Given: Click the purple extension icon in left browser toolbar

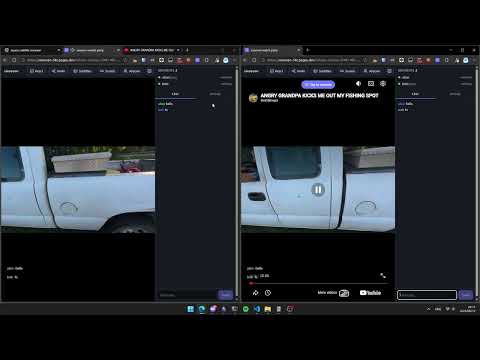Looking at the screenshot, I should (x=198, y=60).
